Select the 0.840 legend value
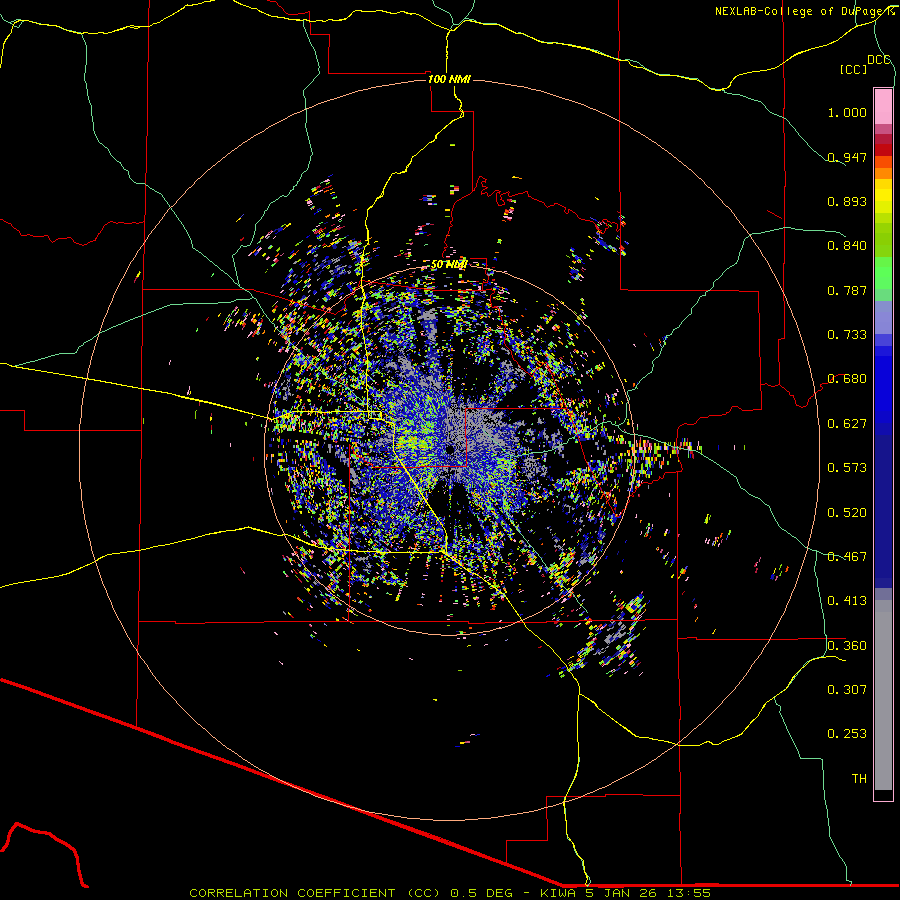Image resolution: width=900 pixels, height=900 pixels. coord(847,246)
